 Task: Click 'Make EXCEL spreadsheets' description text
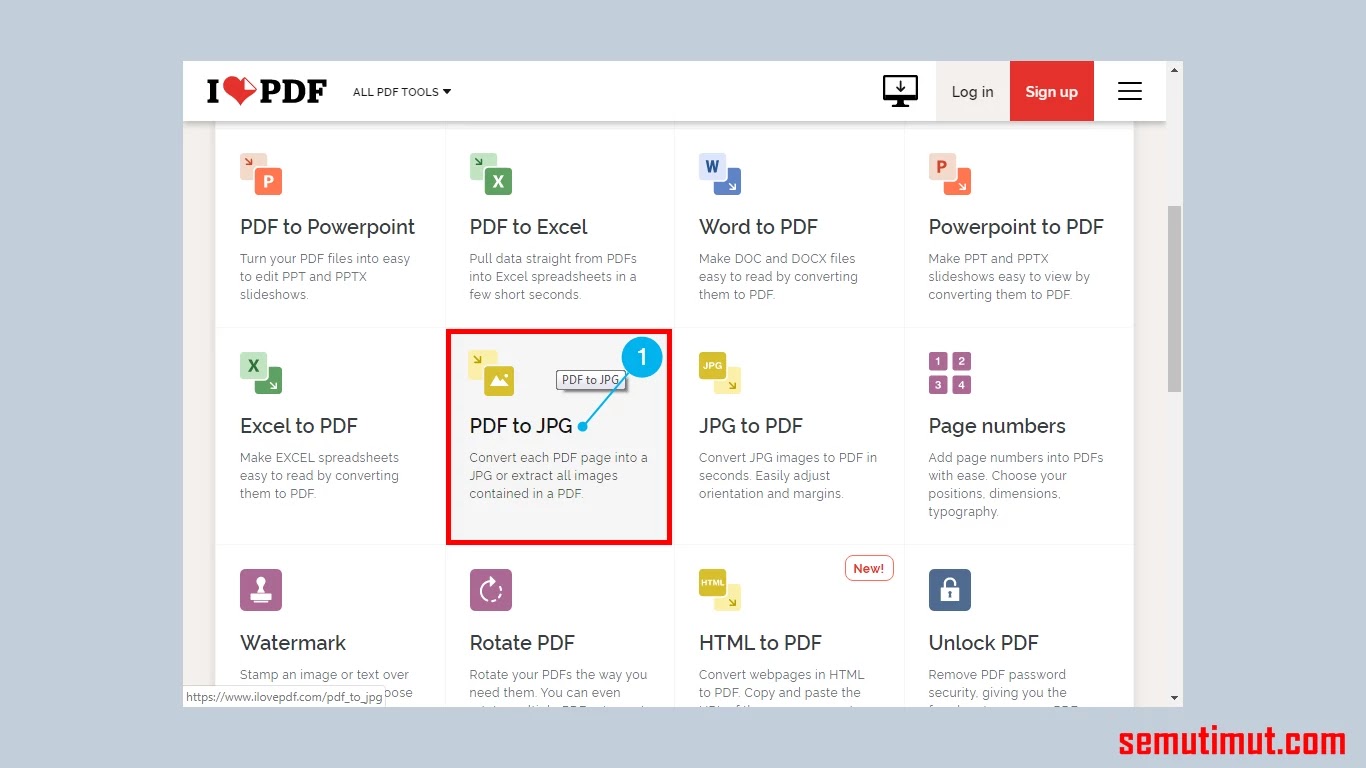319,458
